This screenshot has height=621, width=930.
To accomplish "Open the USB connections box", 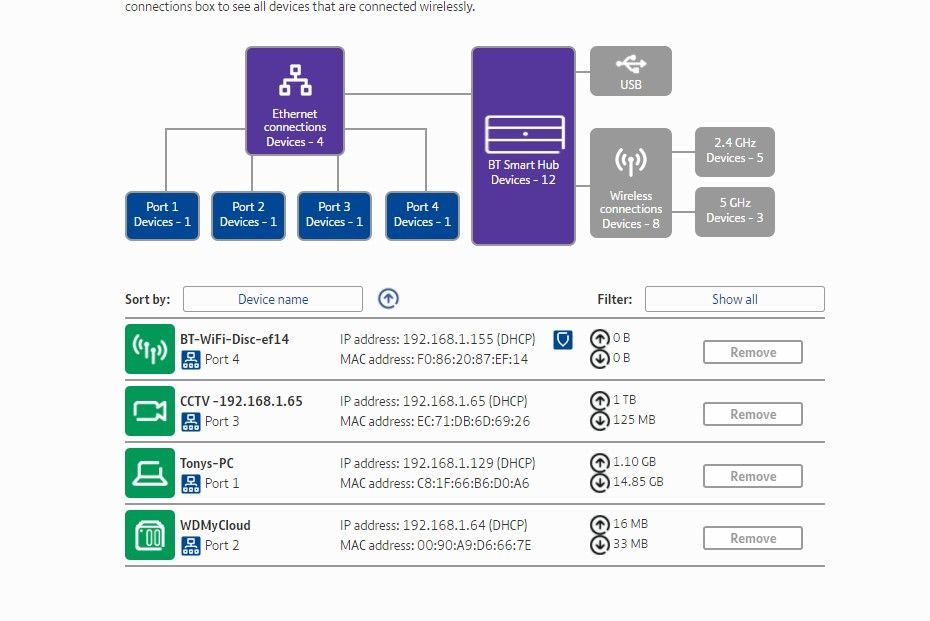I will click(630, 71).
